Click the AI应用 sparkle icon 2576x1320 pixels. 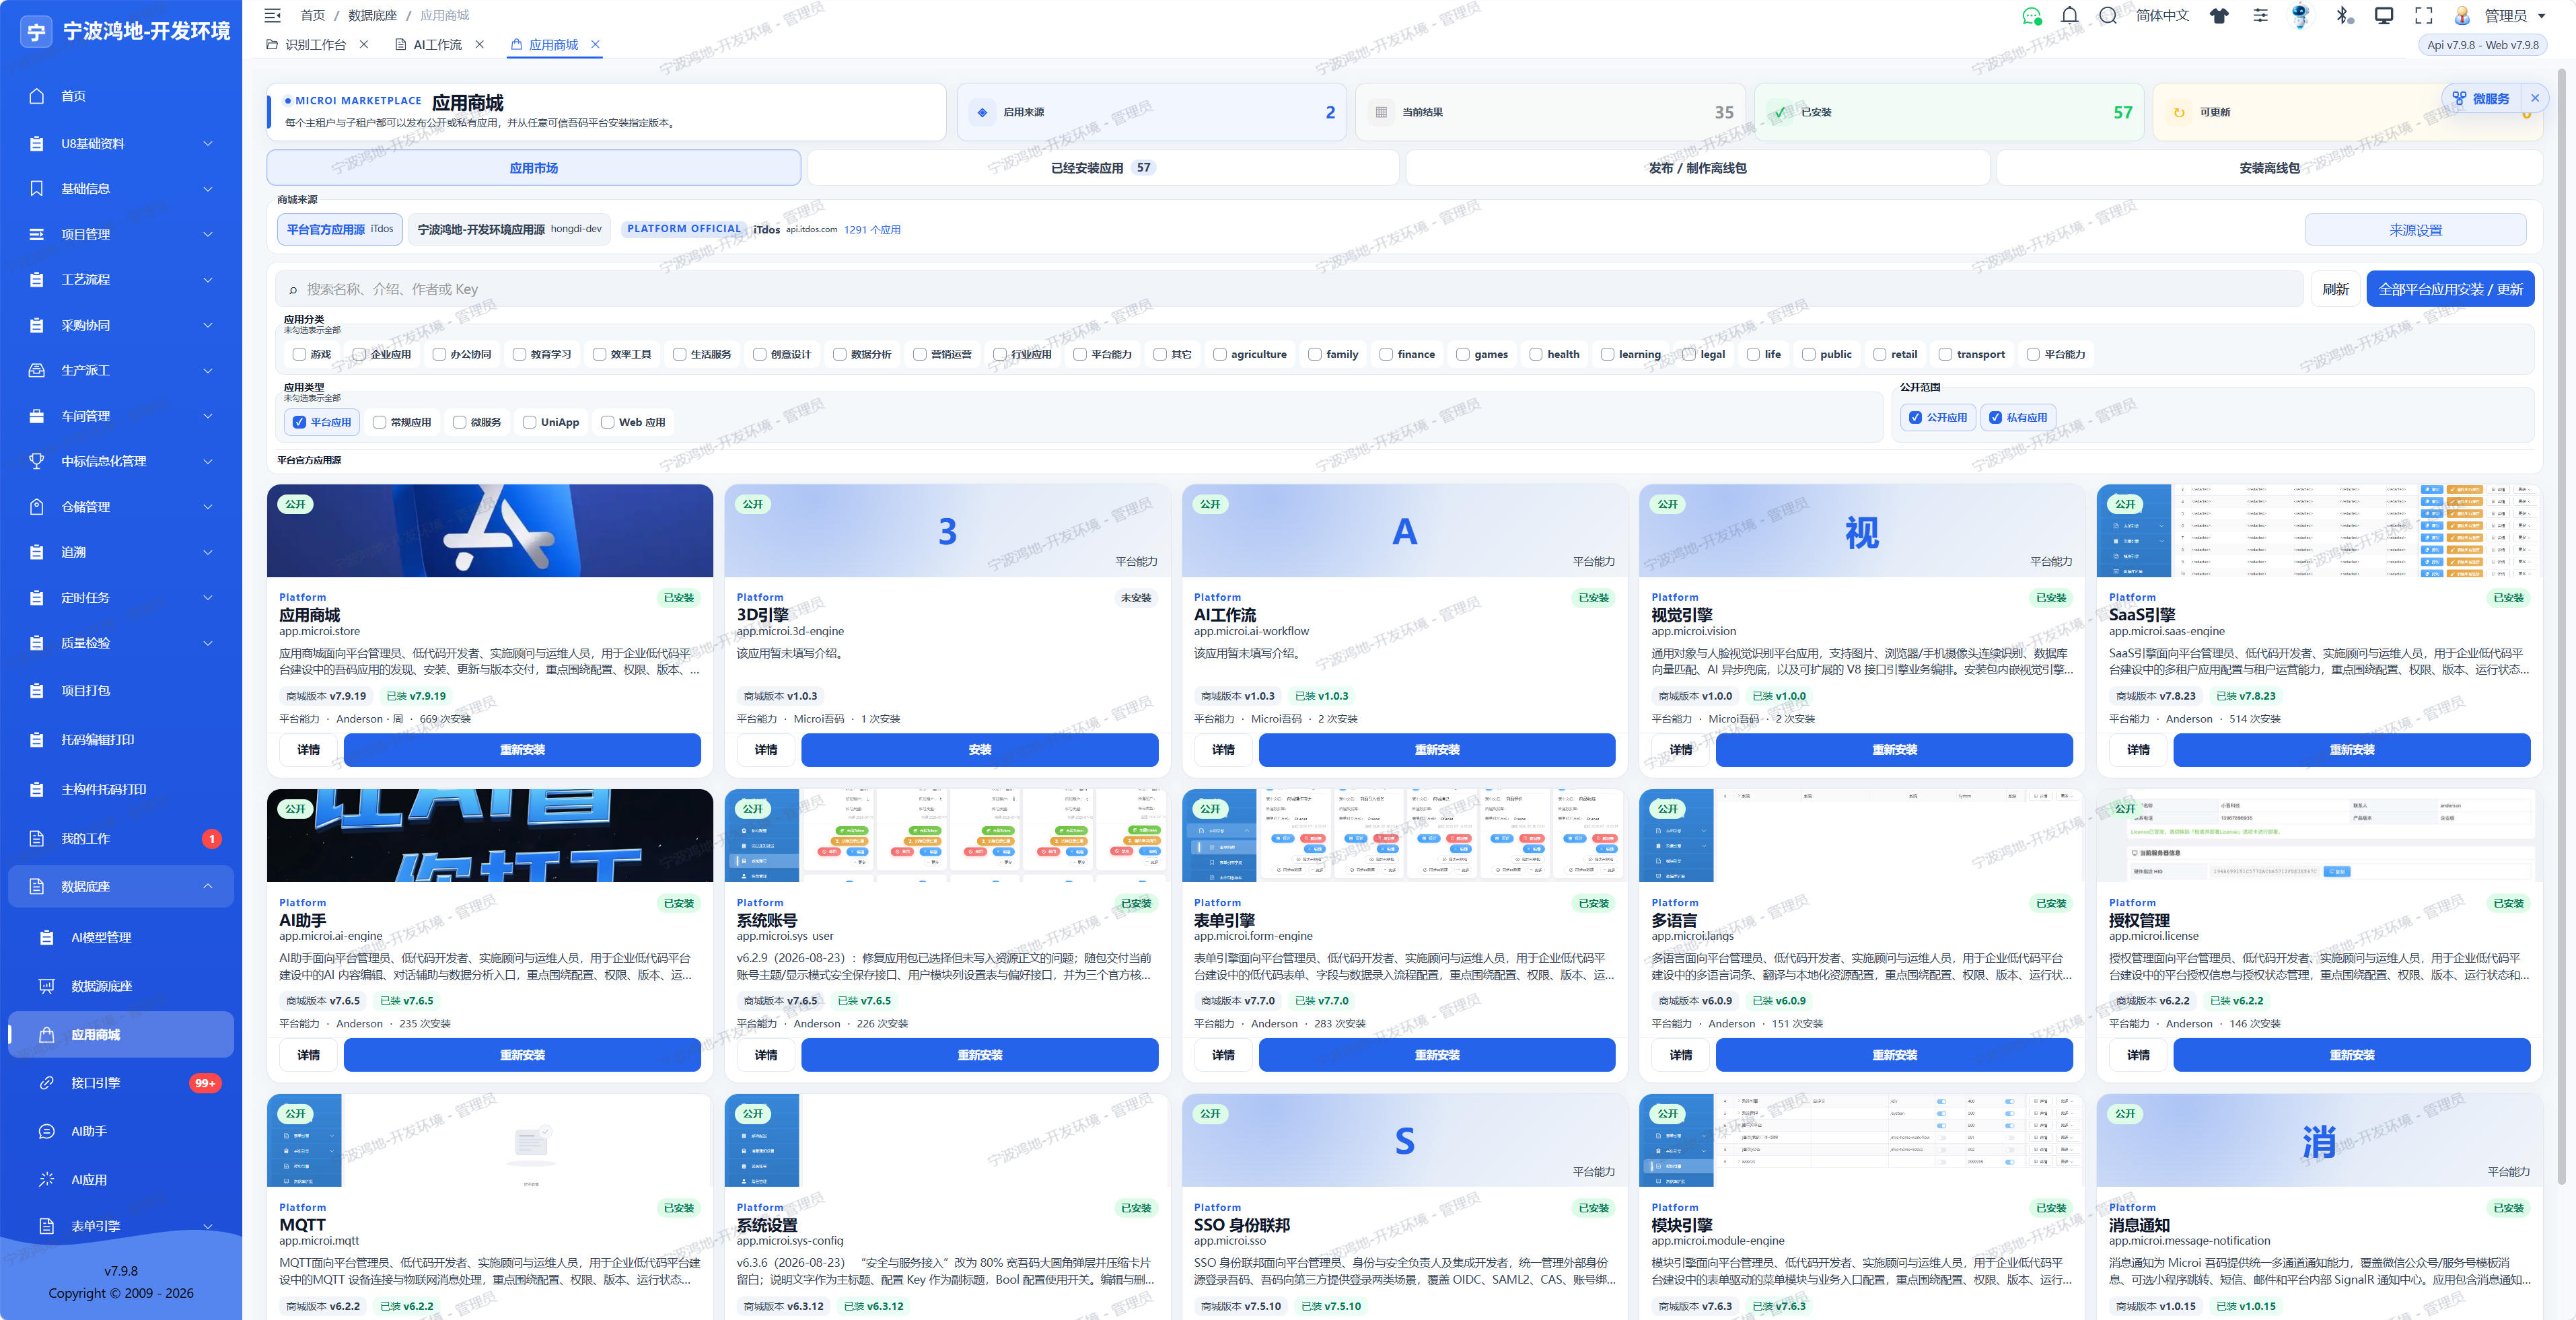coord(46,1180)
